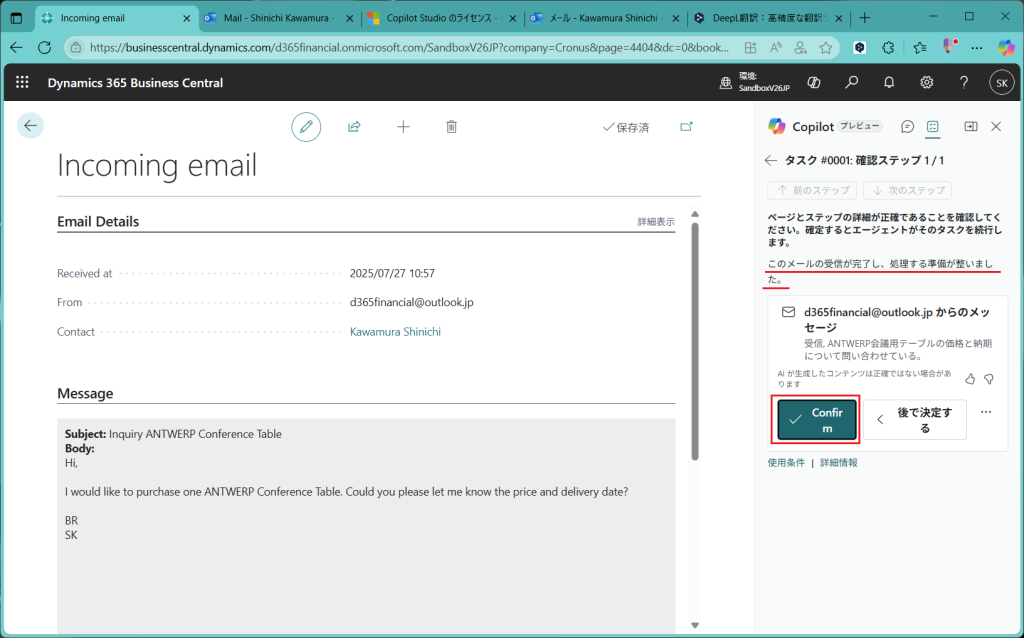Switch to Mail - Shinichi Kawamura tab
Viewport: 1024px width, 638px height.
(x=280, y=18)
